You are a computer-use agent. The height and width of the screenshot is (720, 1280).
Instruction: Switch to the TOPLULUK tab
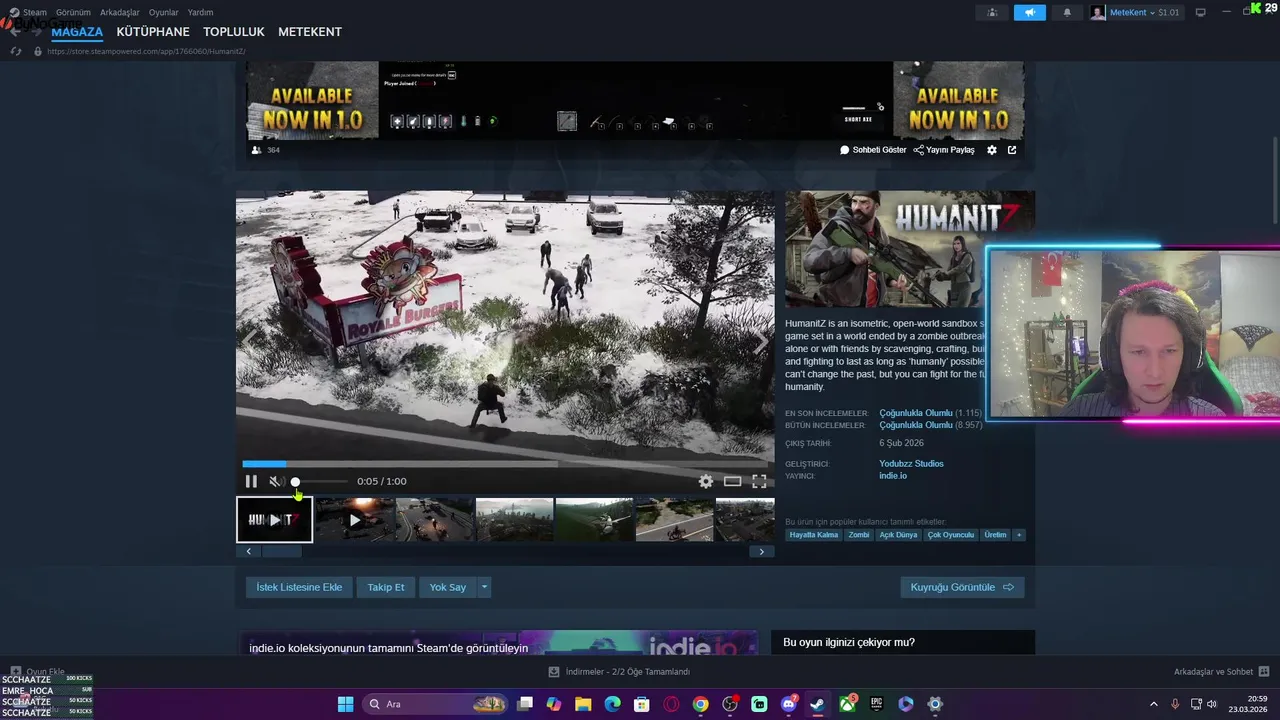234,32
